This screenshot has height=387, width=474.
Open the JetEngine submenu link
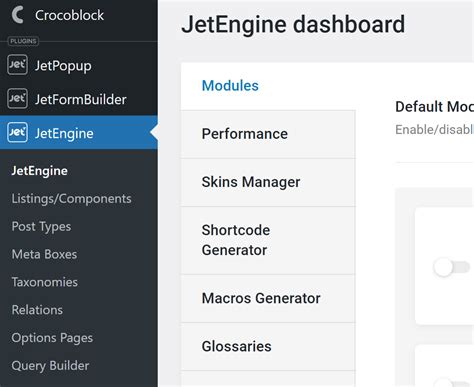click(x=40, y=171)
